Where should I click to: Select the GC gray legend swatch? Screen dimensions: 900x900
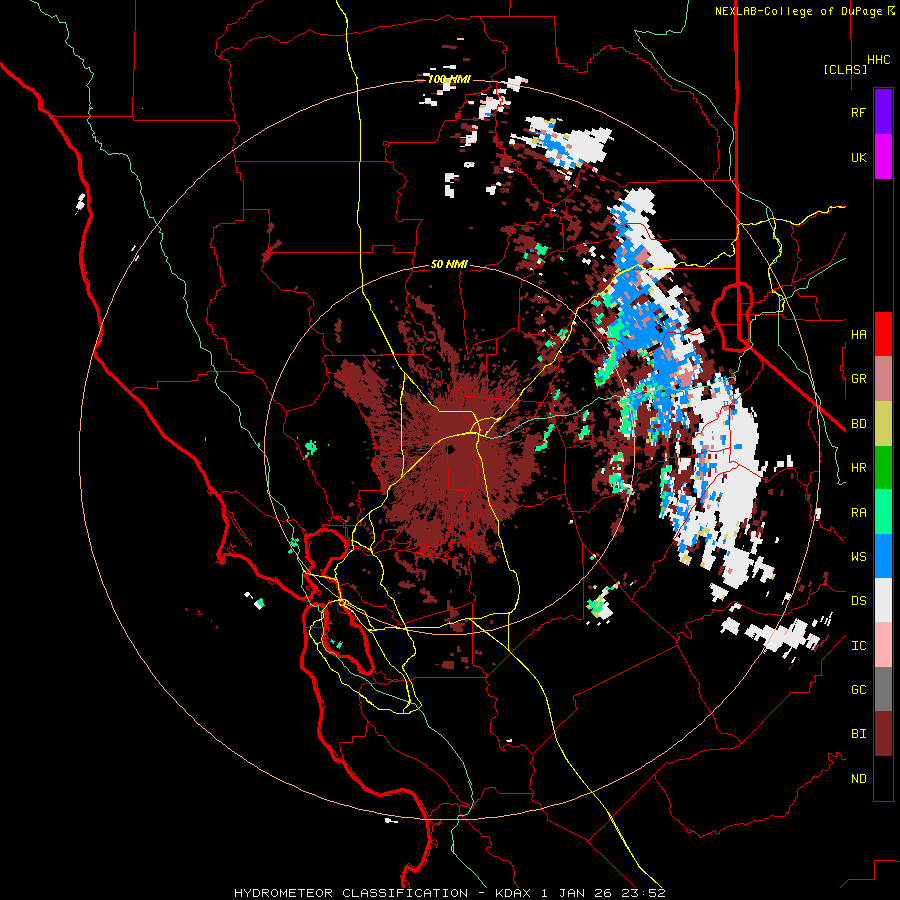click(x=883, y=690)
